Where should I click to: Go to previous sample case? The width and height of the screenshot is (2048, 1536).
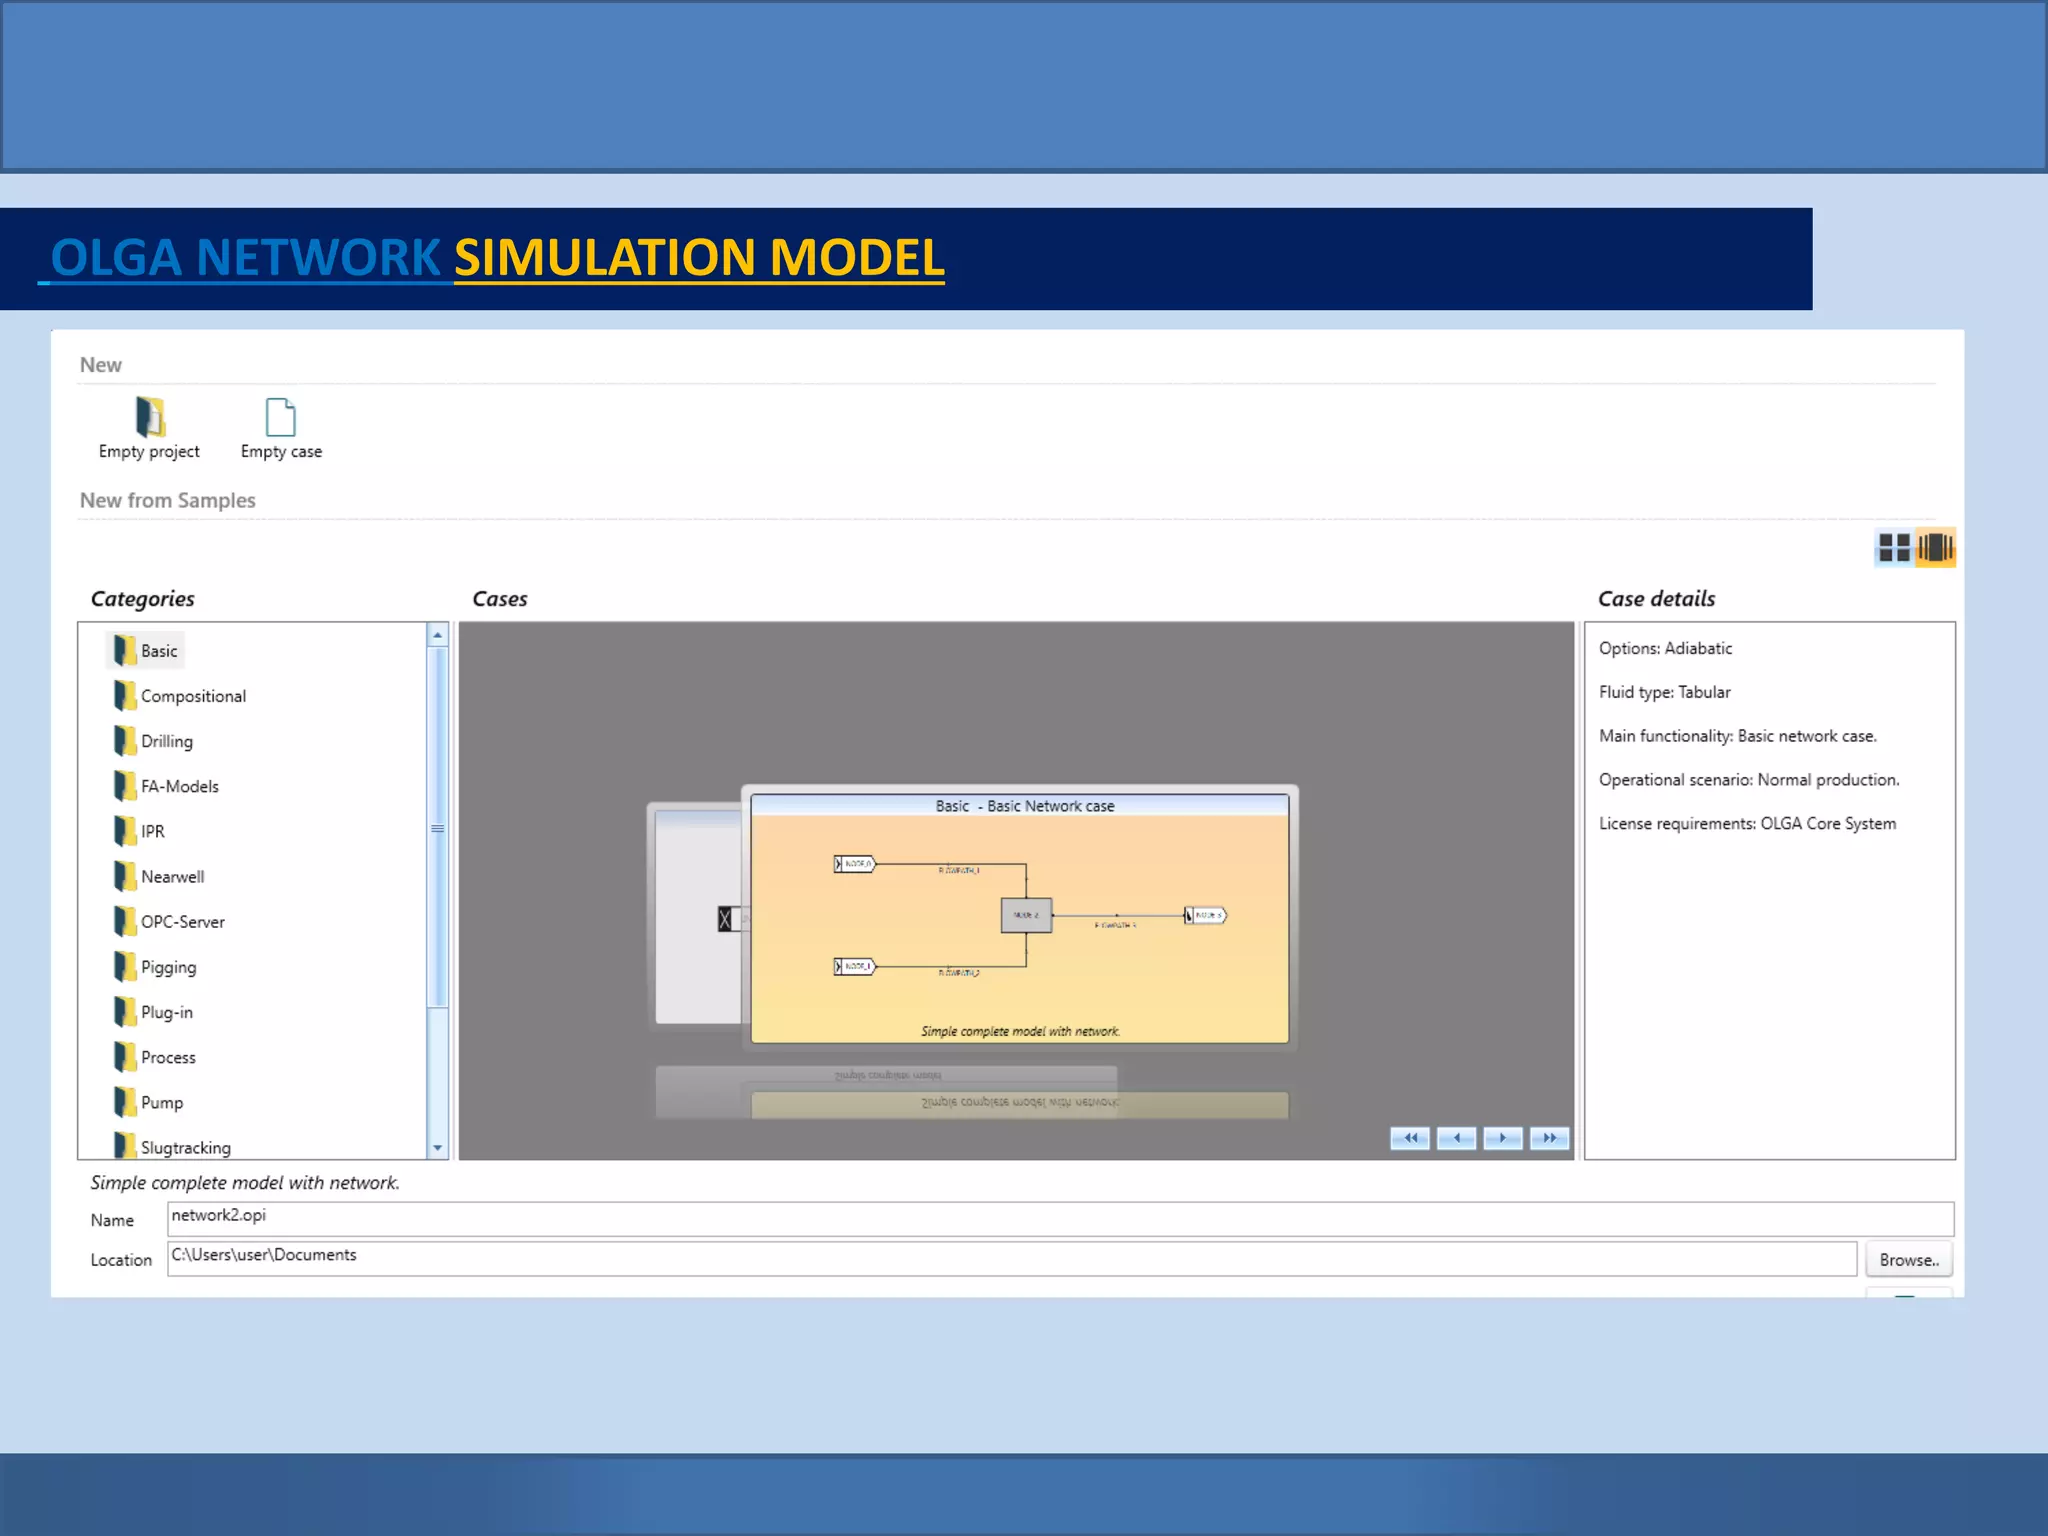[1456, 1138]
